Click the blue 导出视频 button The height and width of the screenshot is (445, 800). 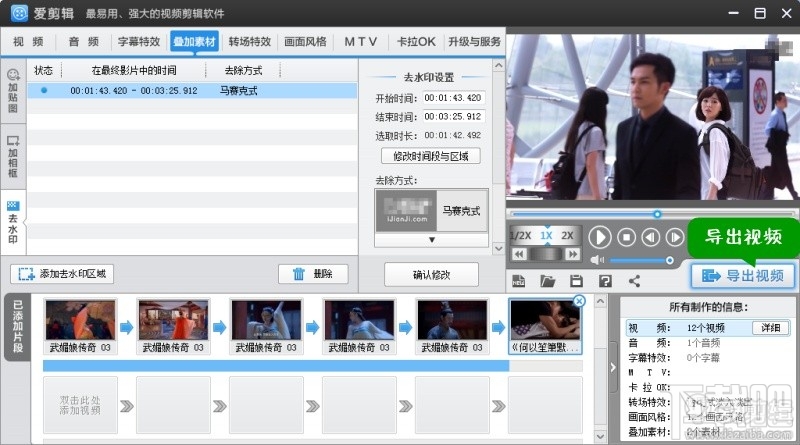743,276
